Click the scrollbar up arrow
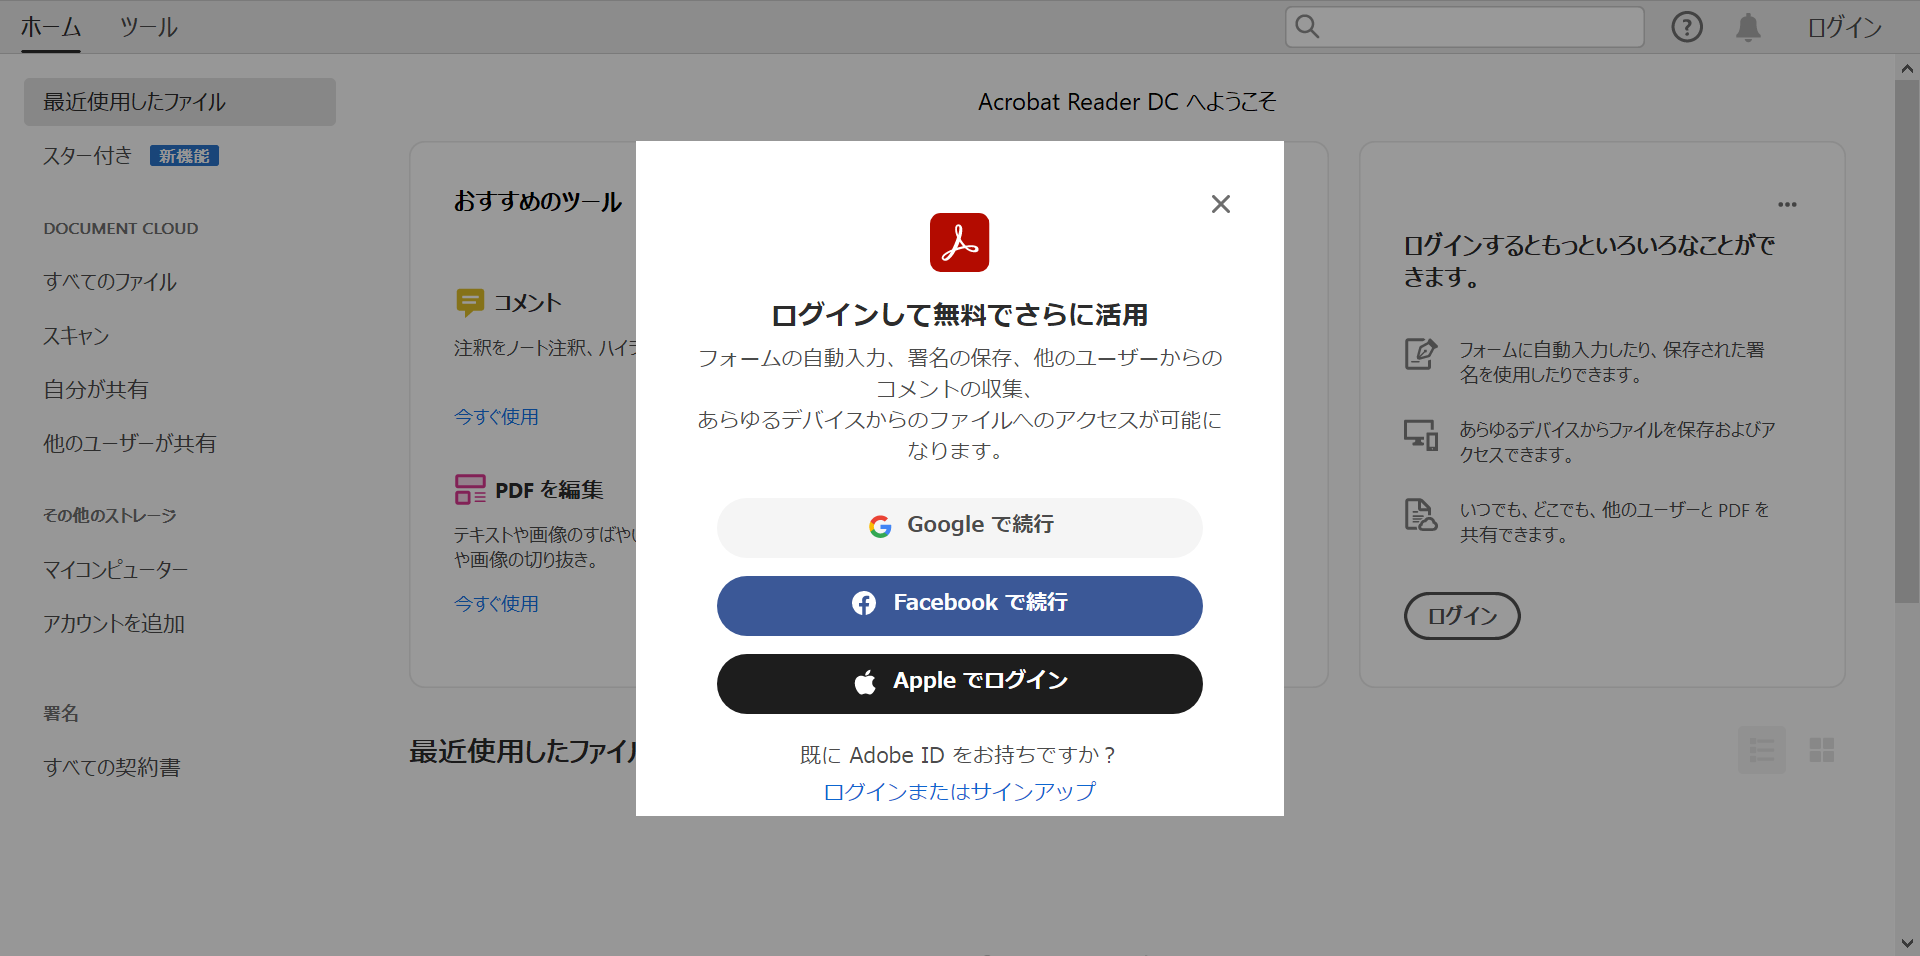This screenshot has width=1920, height=956. coord(1907,69)
